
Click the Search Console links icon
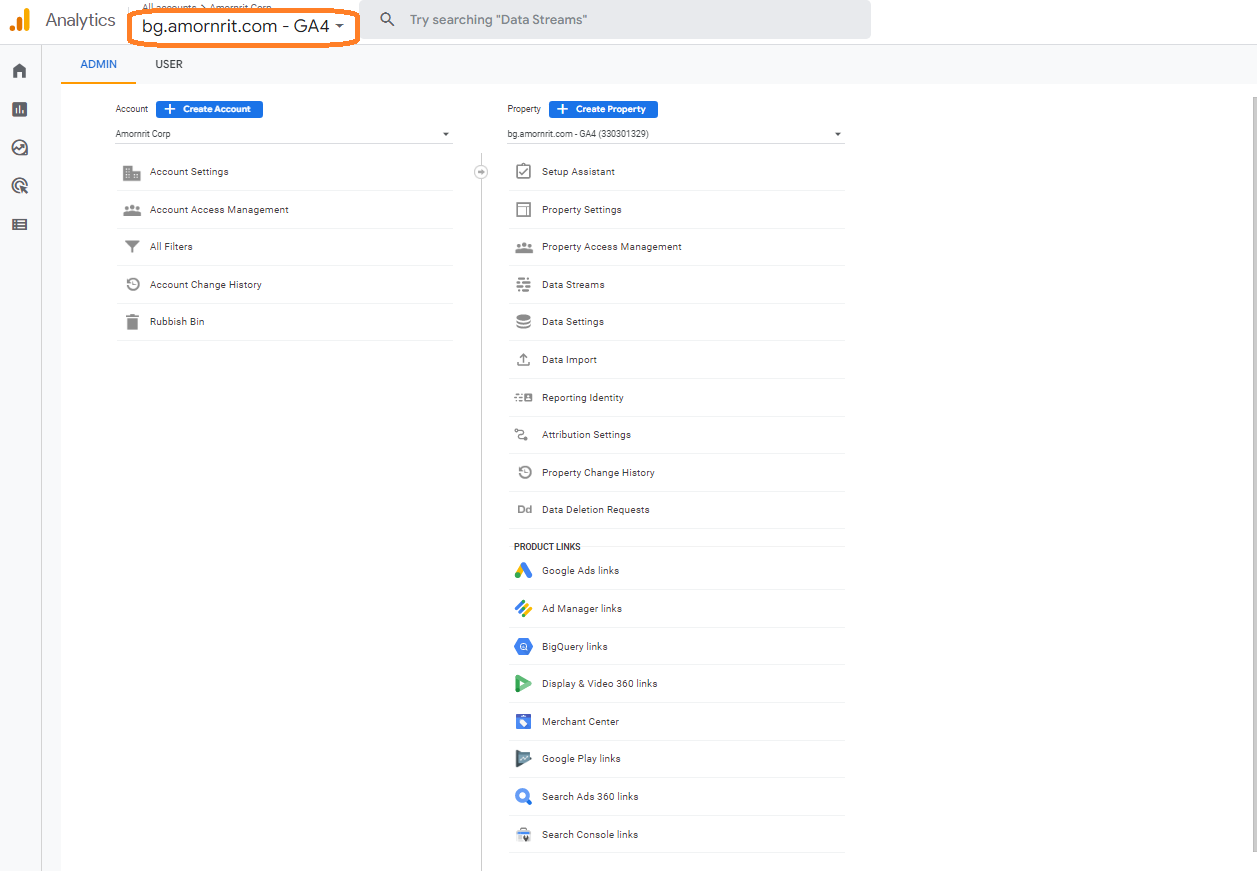point(523,835)
